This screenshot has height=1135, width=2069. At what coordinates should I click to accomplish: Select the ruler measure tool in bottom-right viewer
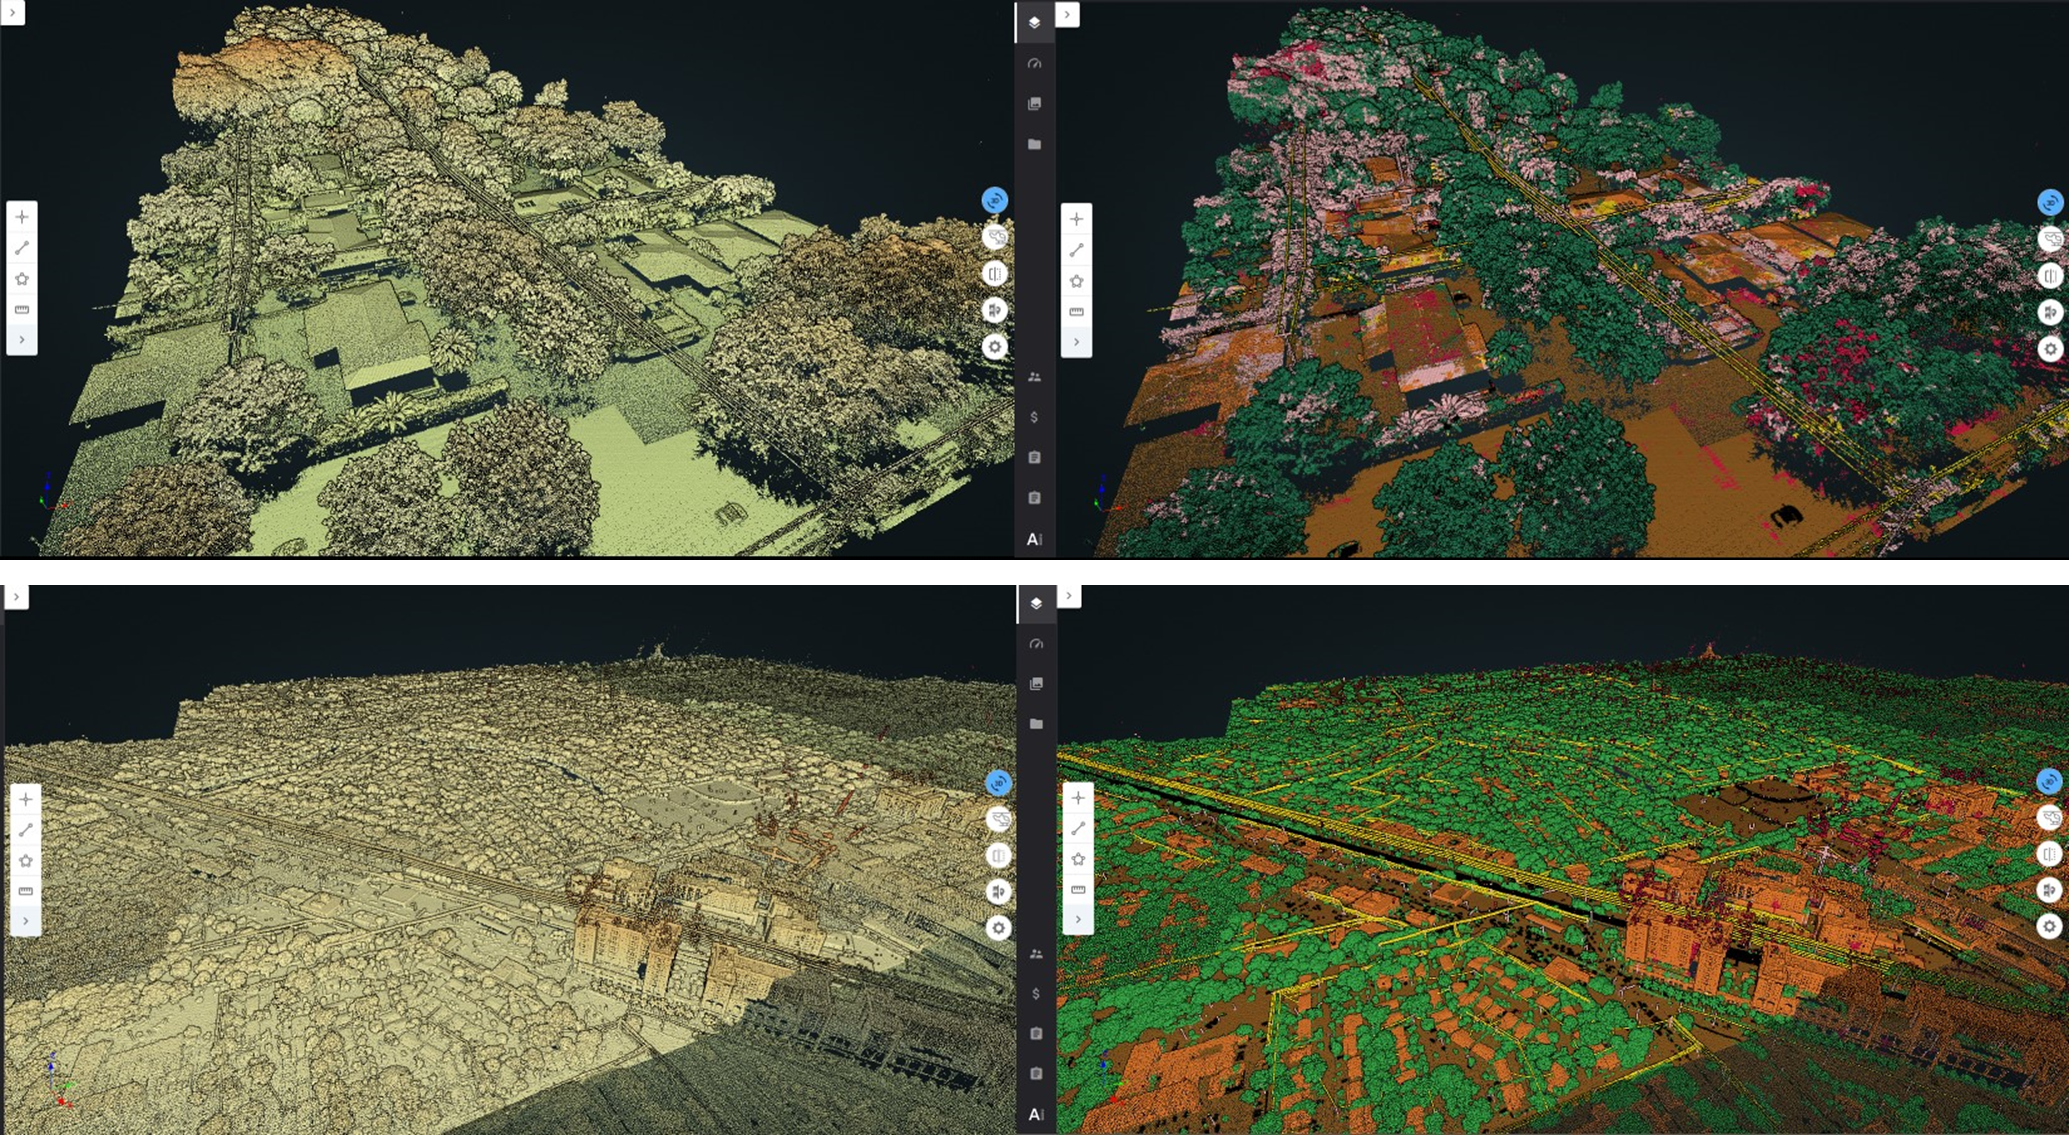point(1078,890)
